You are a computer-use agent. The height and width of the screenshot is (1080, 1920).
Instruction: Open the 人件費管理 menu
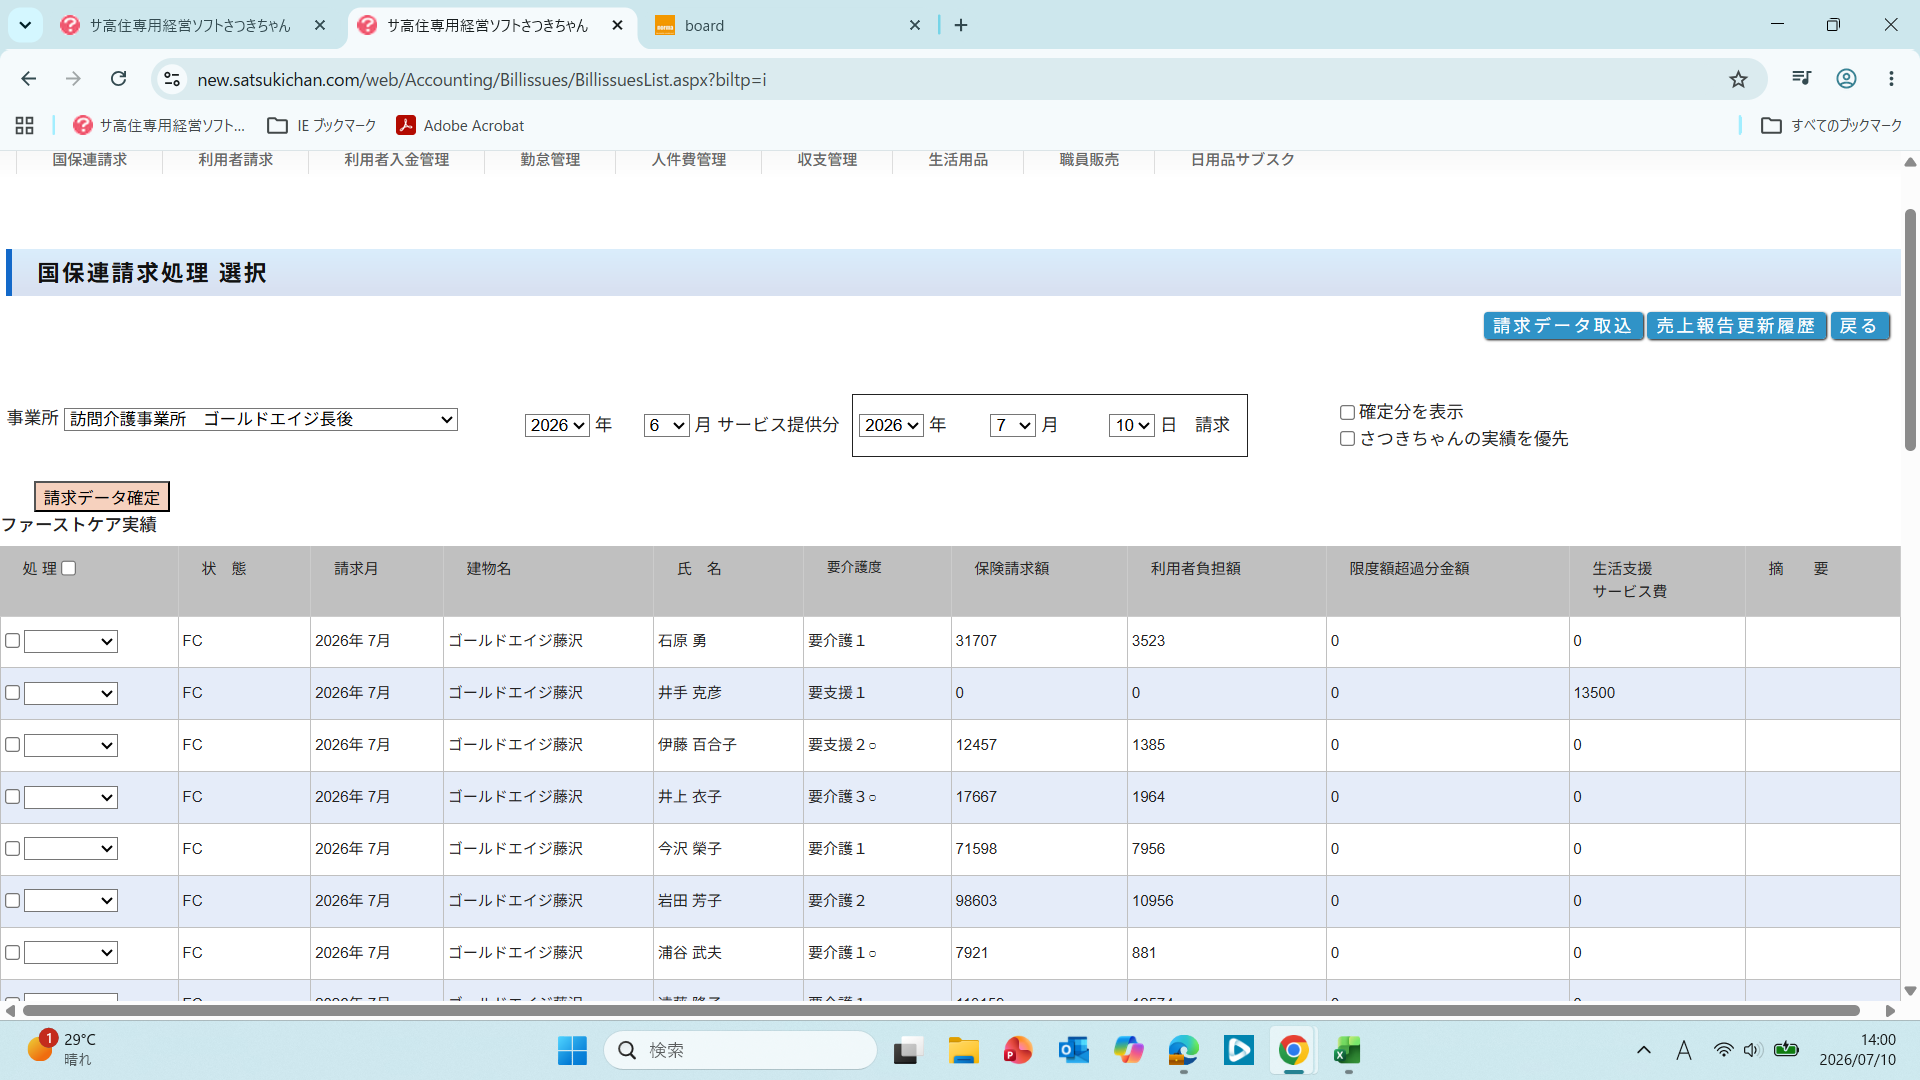[689, 160]
